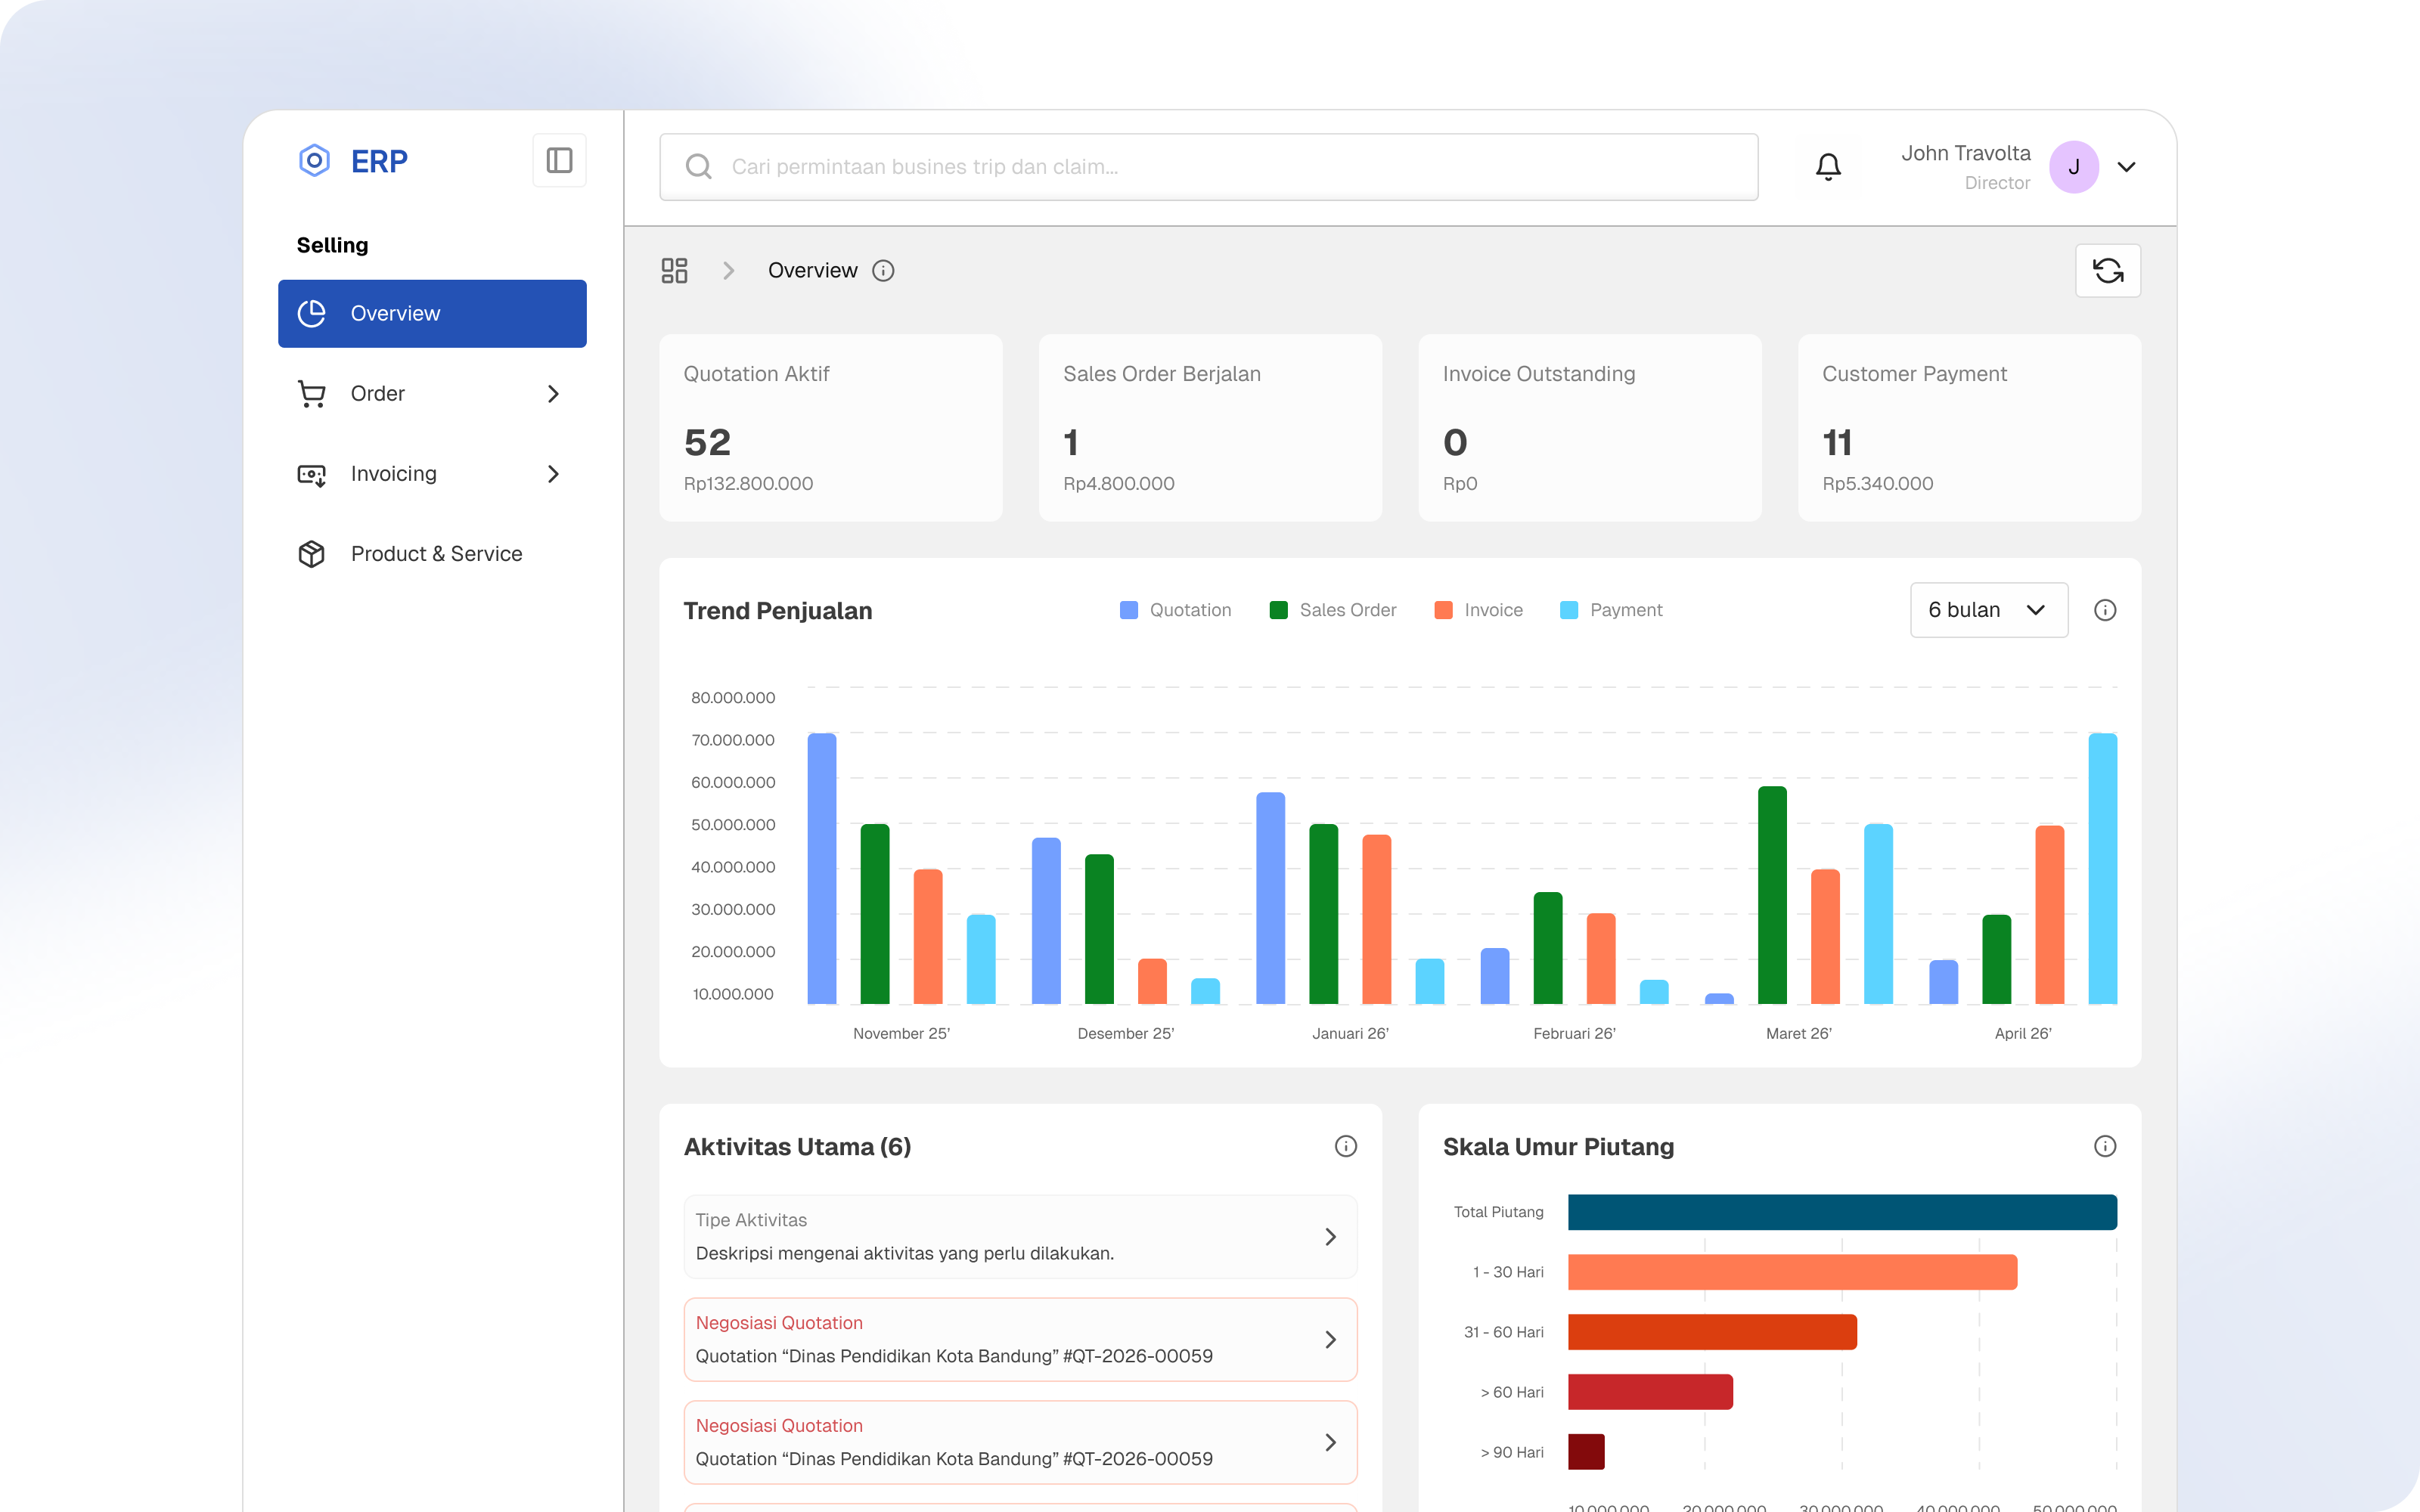The height and width of the screenshot is (1512, 2420).
Task: View Trend Penjualan info icon
Action: tap(2105, 610)
